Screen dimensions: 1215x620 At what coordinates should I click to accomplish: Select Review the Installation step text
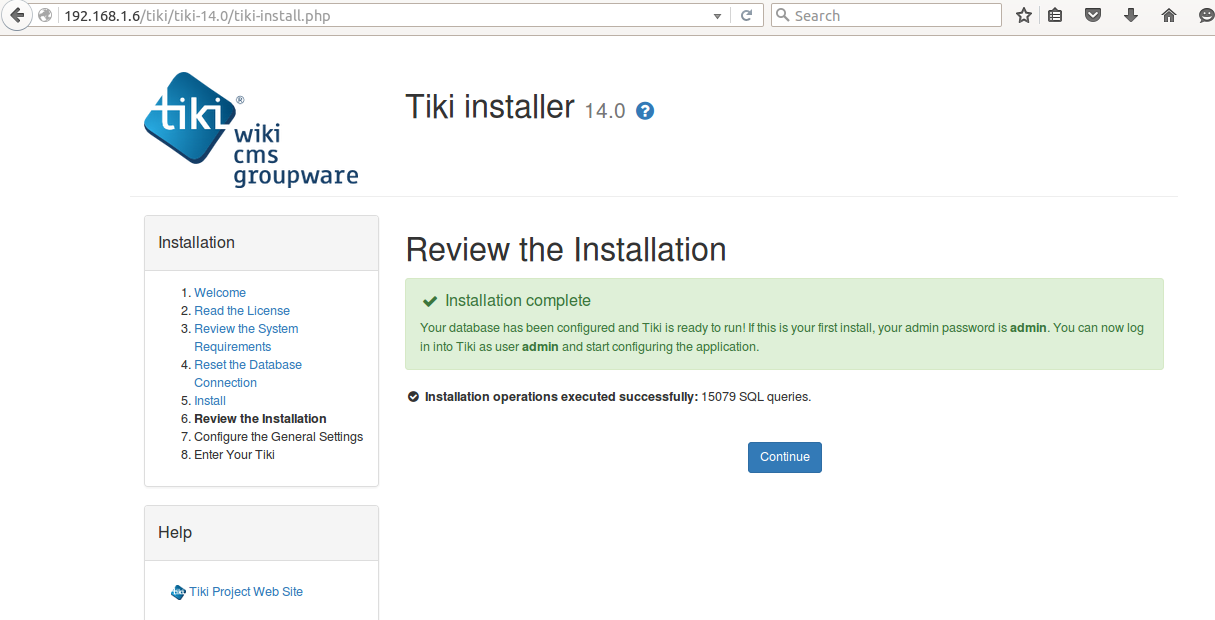[x=260, y=419]
